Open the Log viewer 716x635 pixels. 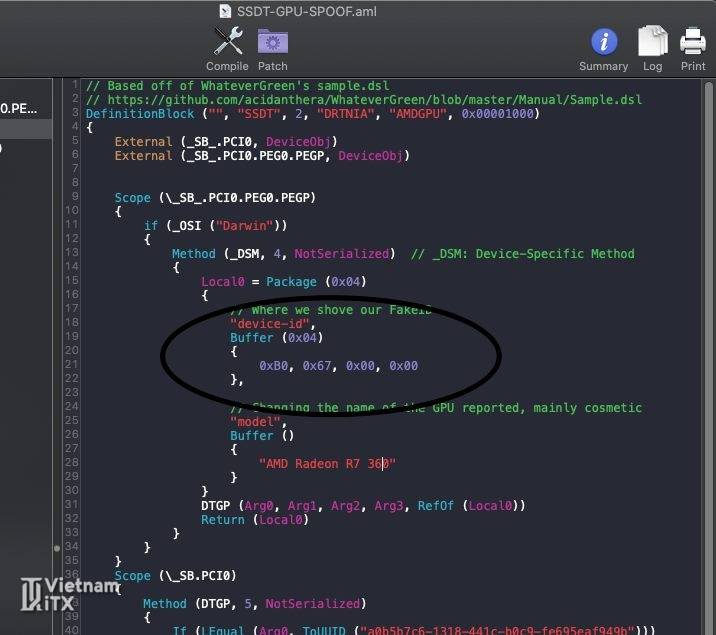[652, 41]
